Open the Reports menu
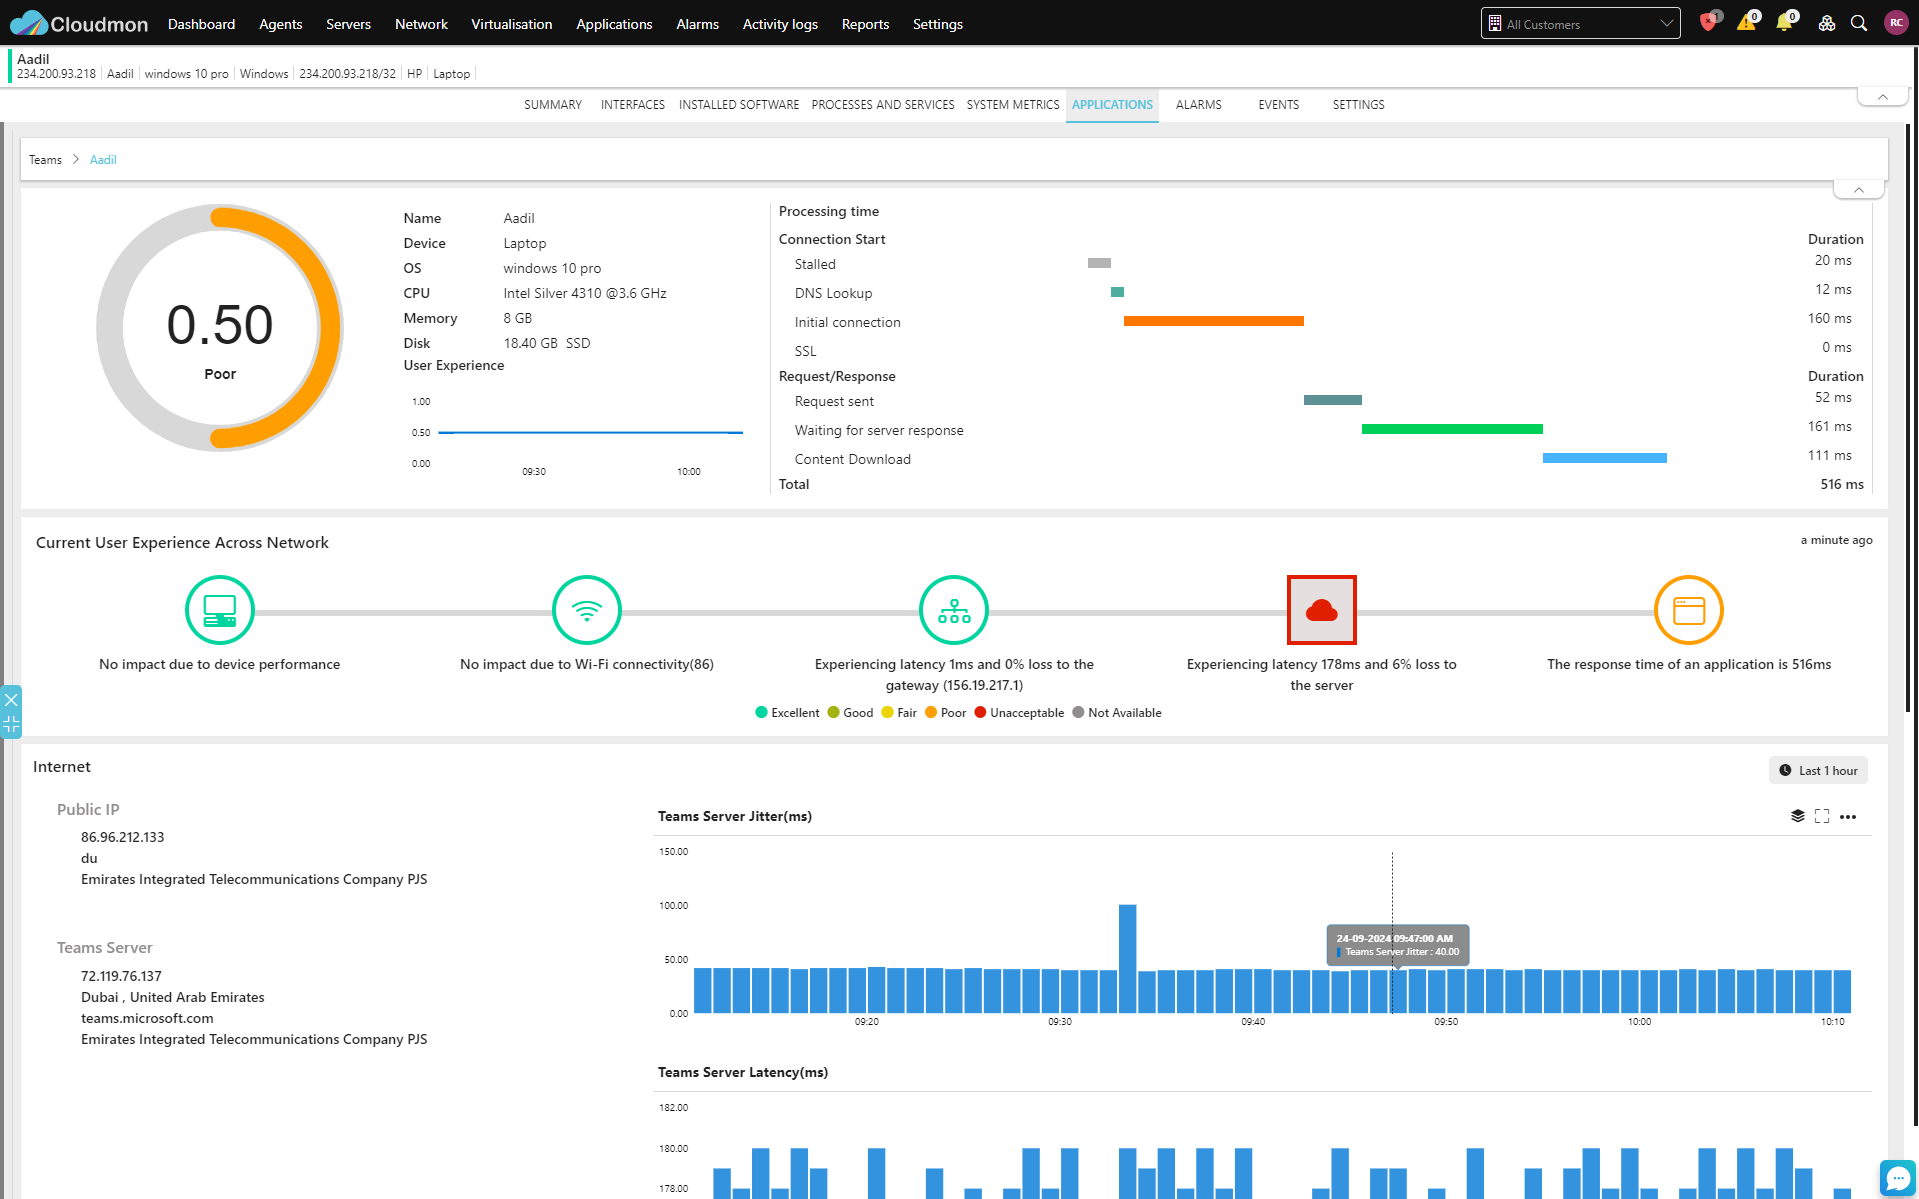This screenshot has height=1199, width=1919. 865,24
